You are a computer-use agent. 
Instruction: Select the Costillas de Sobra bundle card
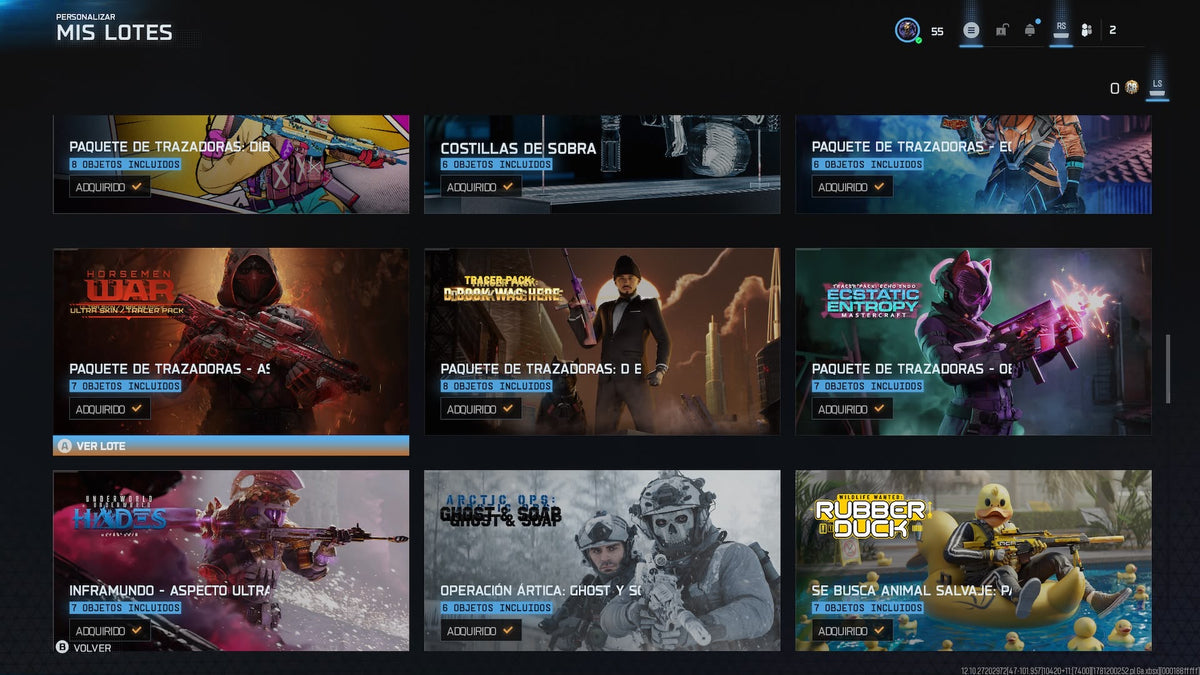pos(602,164)
